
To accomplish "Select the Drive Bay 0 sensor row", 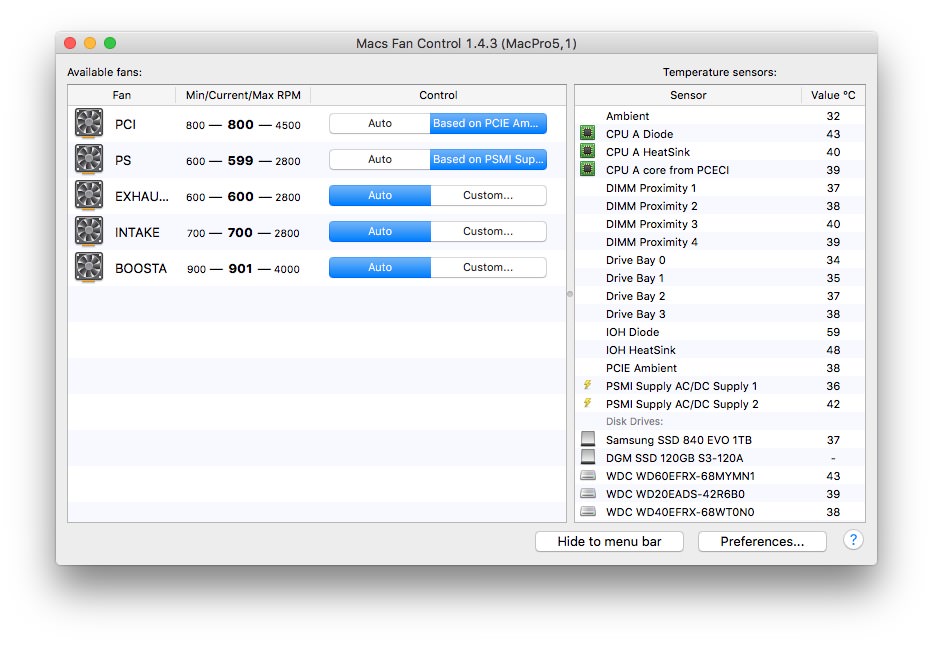I will click(720, 260).
